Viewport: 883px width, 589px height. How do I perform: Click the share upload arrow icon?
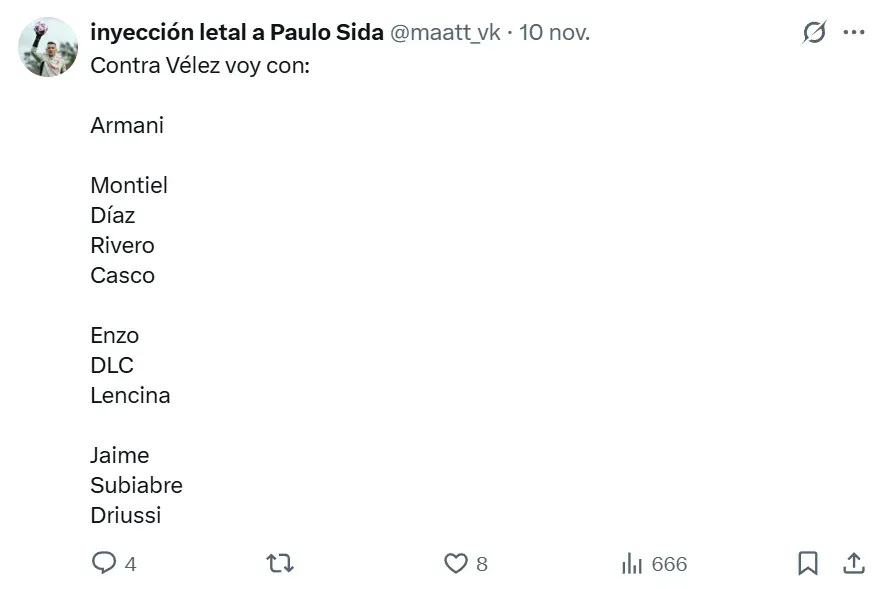point(853,563)
